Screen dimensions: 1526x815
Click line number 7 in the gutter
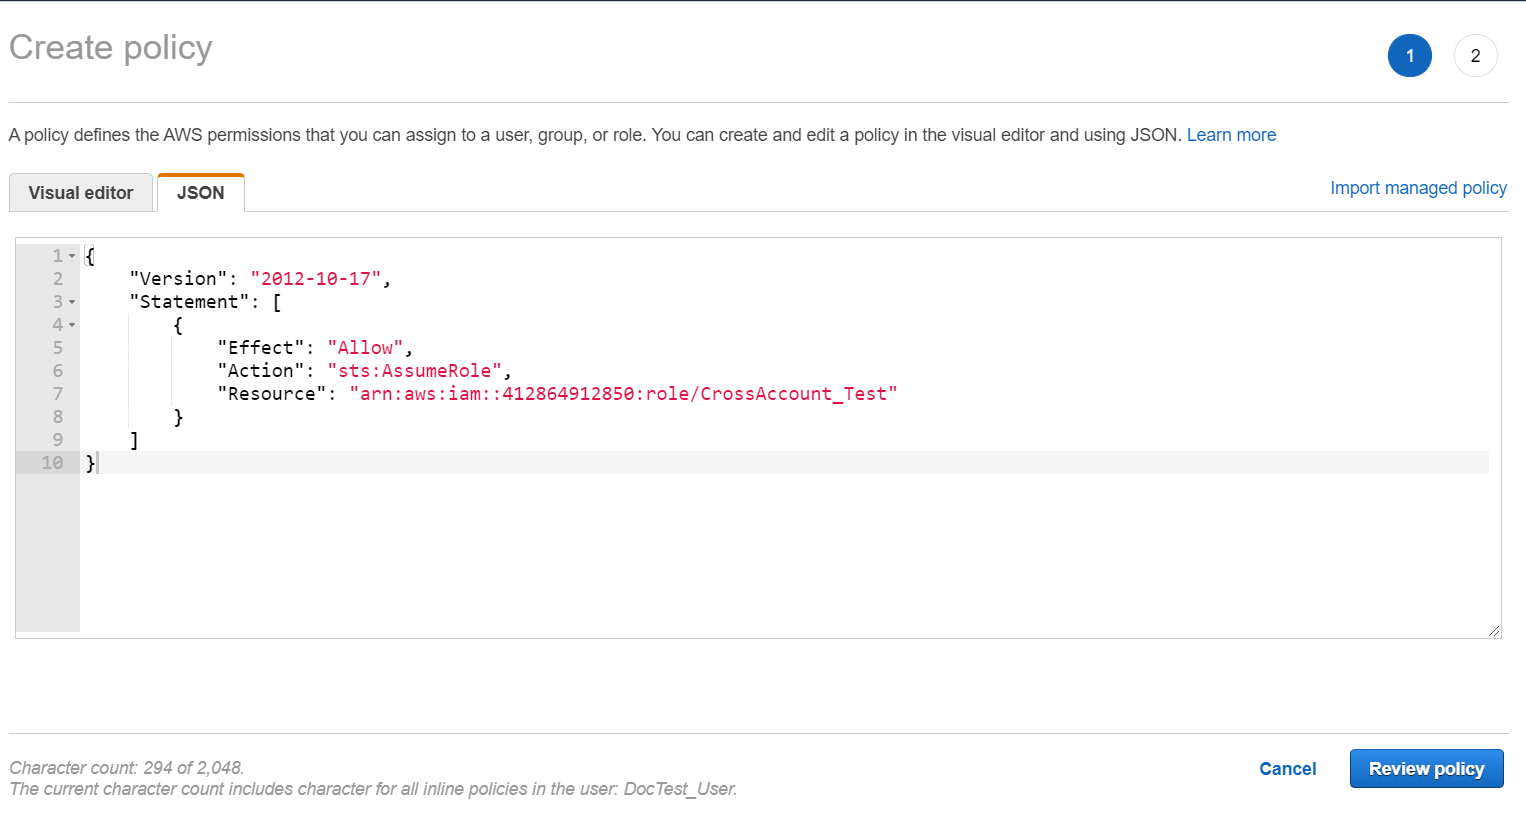57,394
